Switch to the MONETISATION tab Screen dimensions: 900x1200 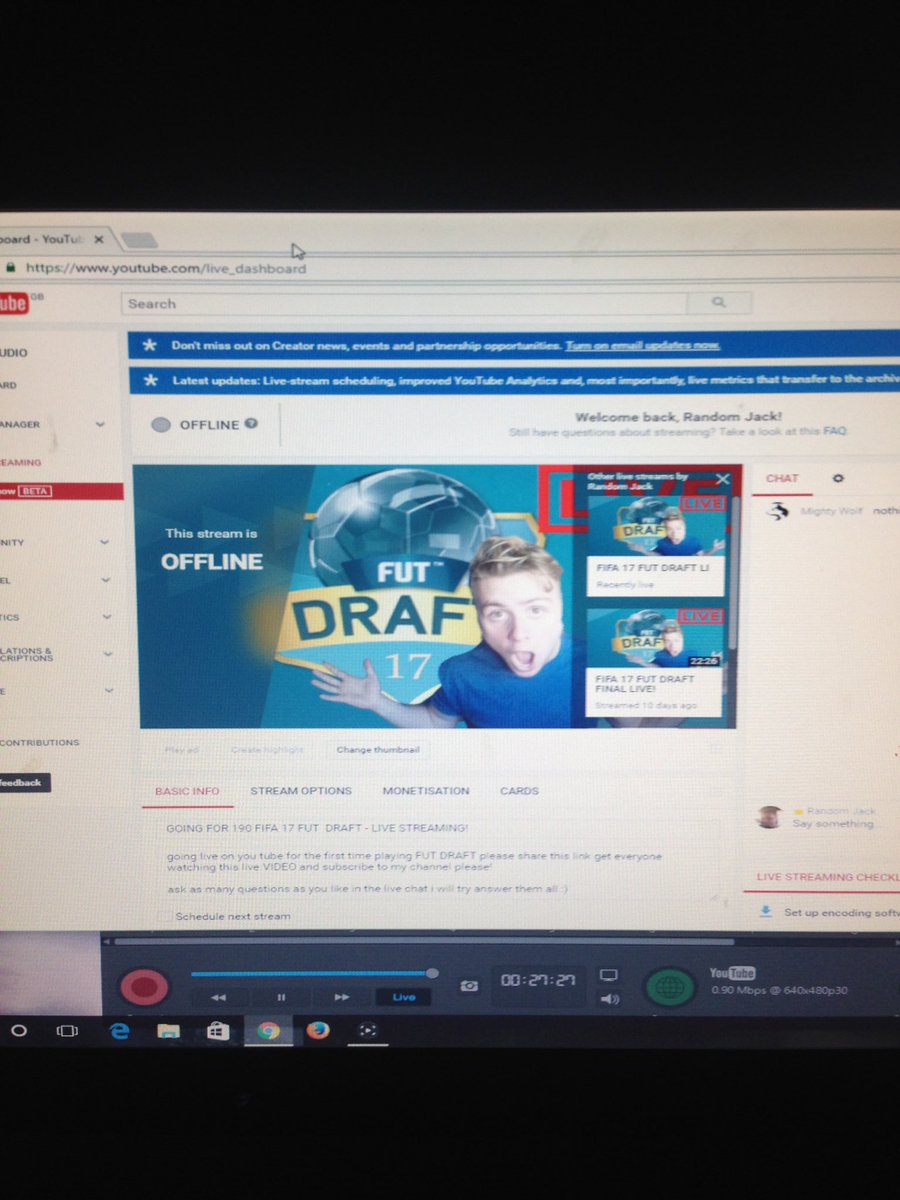click(426, 791)
